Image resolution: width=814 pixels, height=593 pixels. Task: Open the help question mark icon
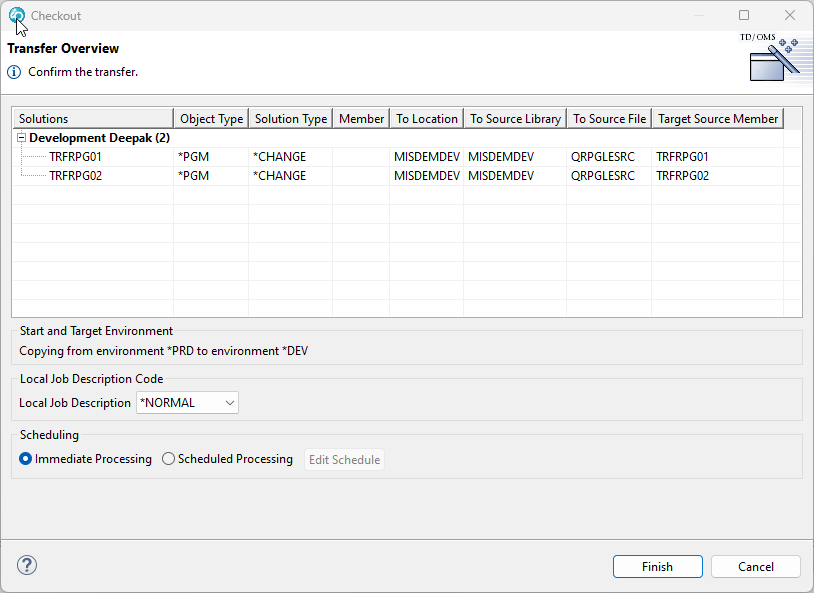pos(27,565)
